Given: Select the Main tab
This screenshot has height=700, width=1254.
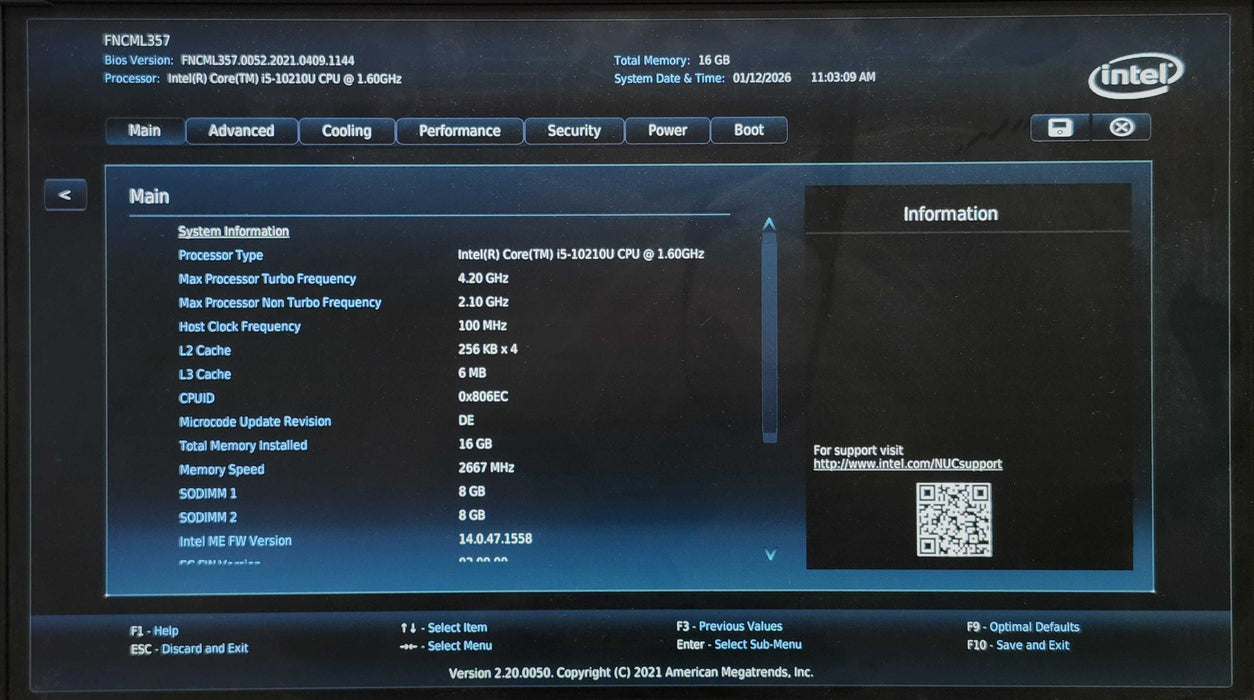Looking at the screenshot, I should click(x=145, y=131).
